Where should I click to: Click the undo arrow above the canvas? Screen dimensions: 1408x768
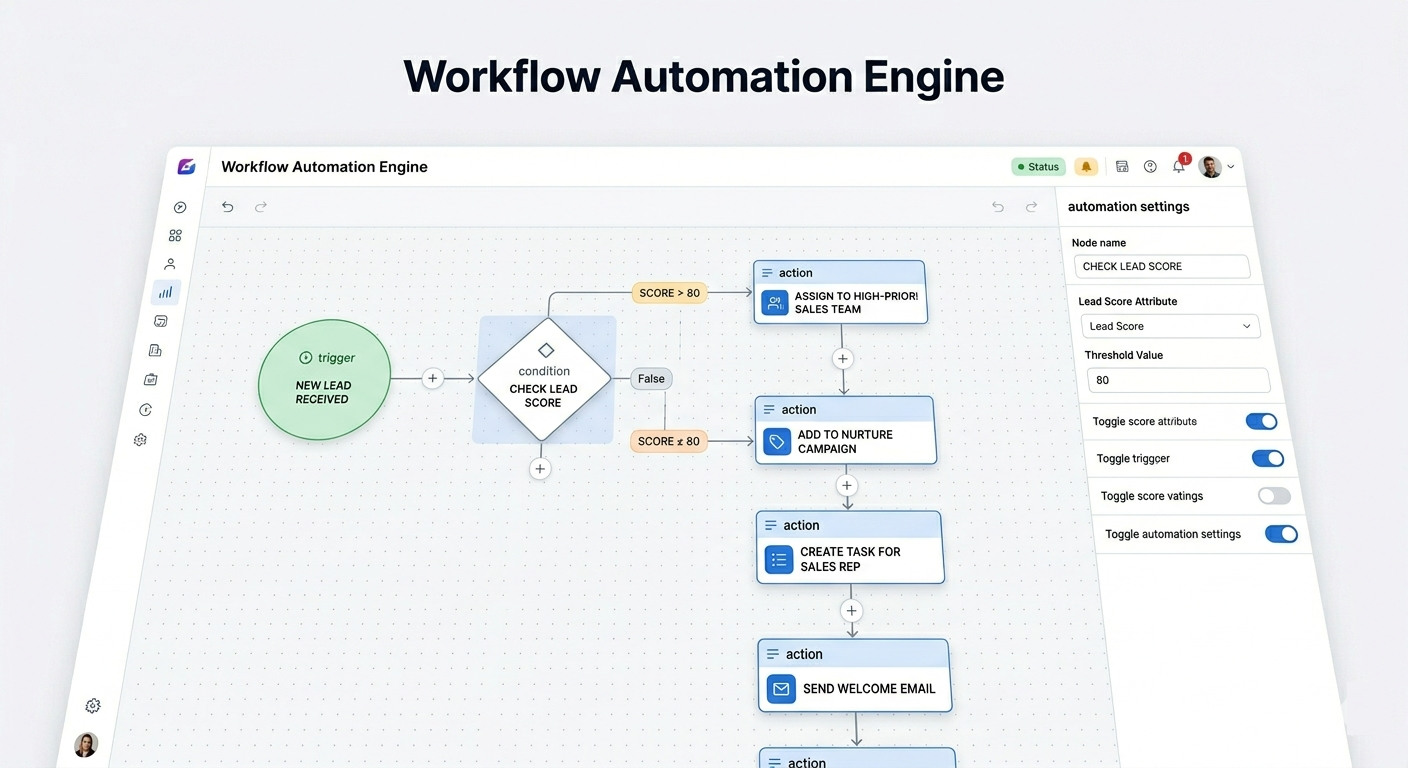(x=227, y=206)
